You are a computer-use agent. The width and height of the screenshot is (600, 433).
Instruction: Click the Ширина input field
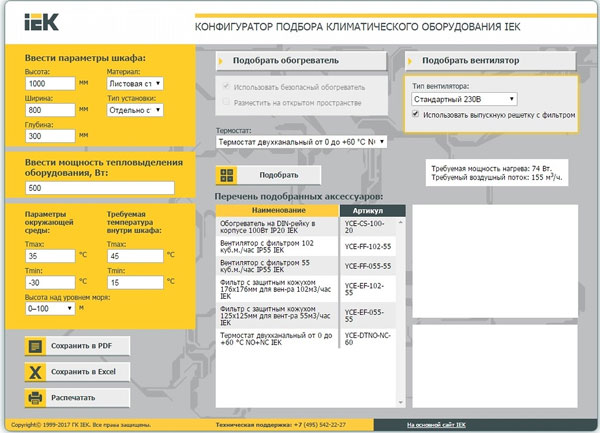point(50,110)
